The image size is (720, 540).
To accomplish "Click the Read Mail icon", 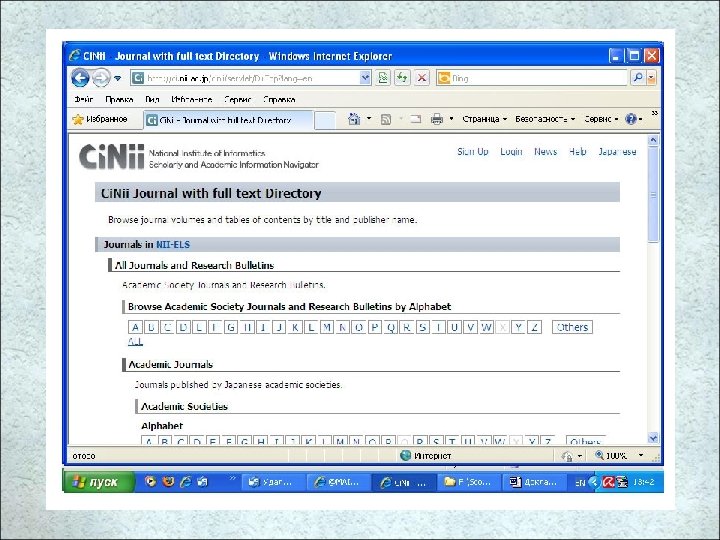I will pos(415,119).
